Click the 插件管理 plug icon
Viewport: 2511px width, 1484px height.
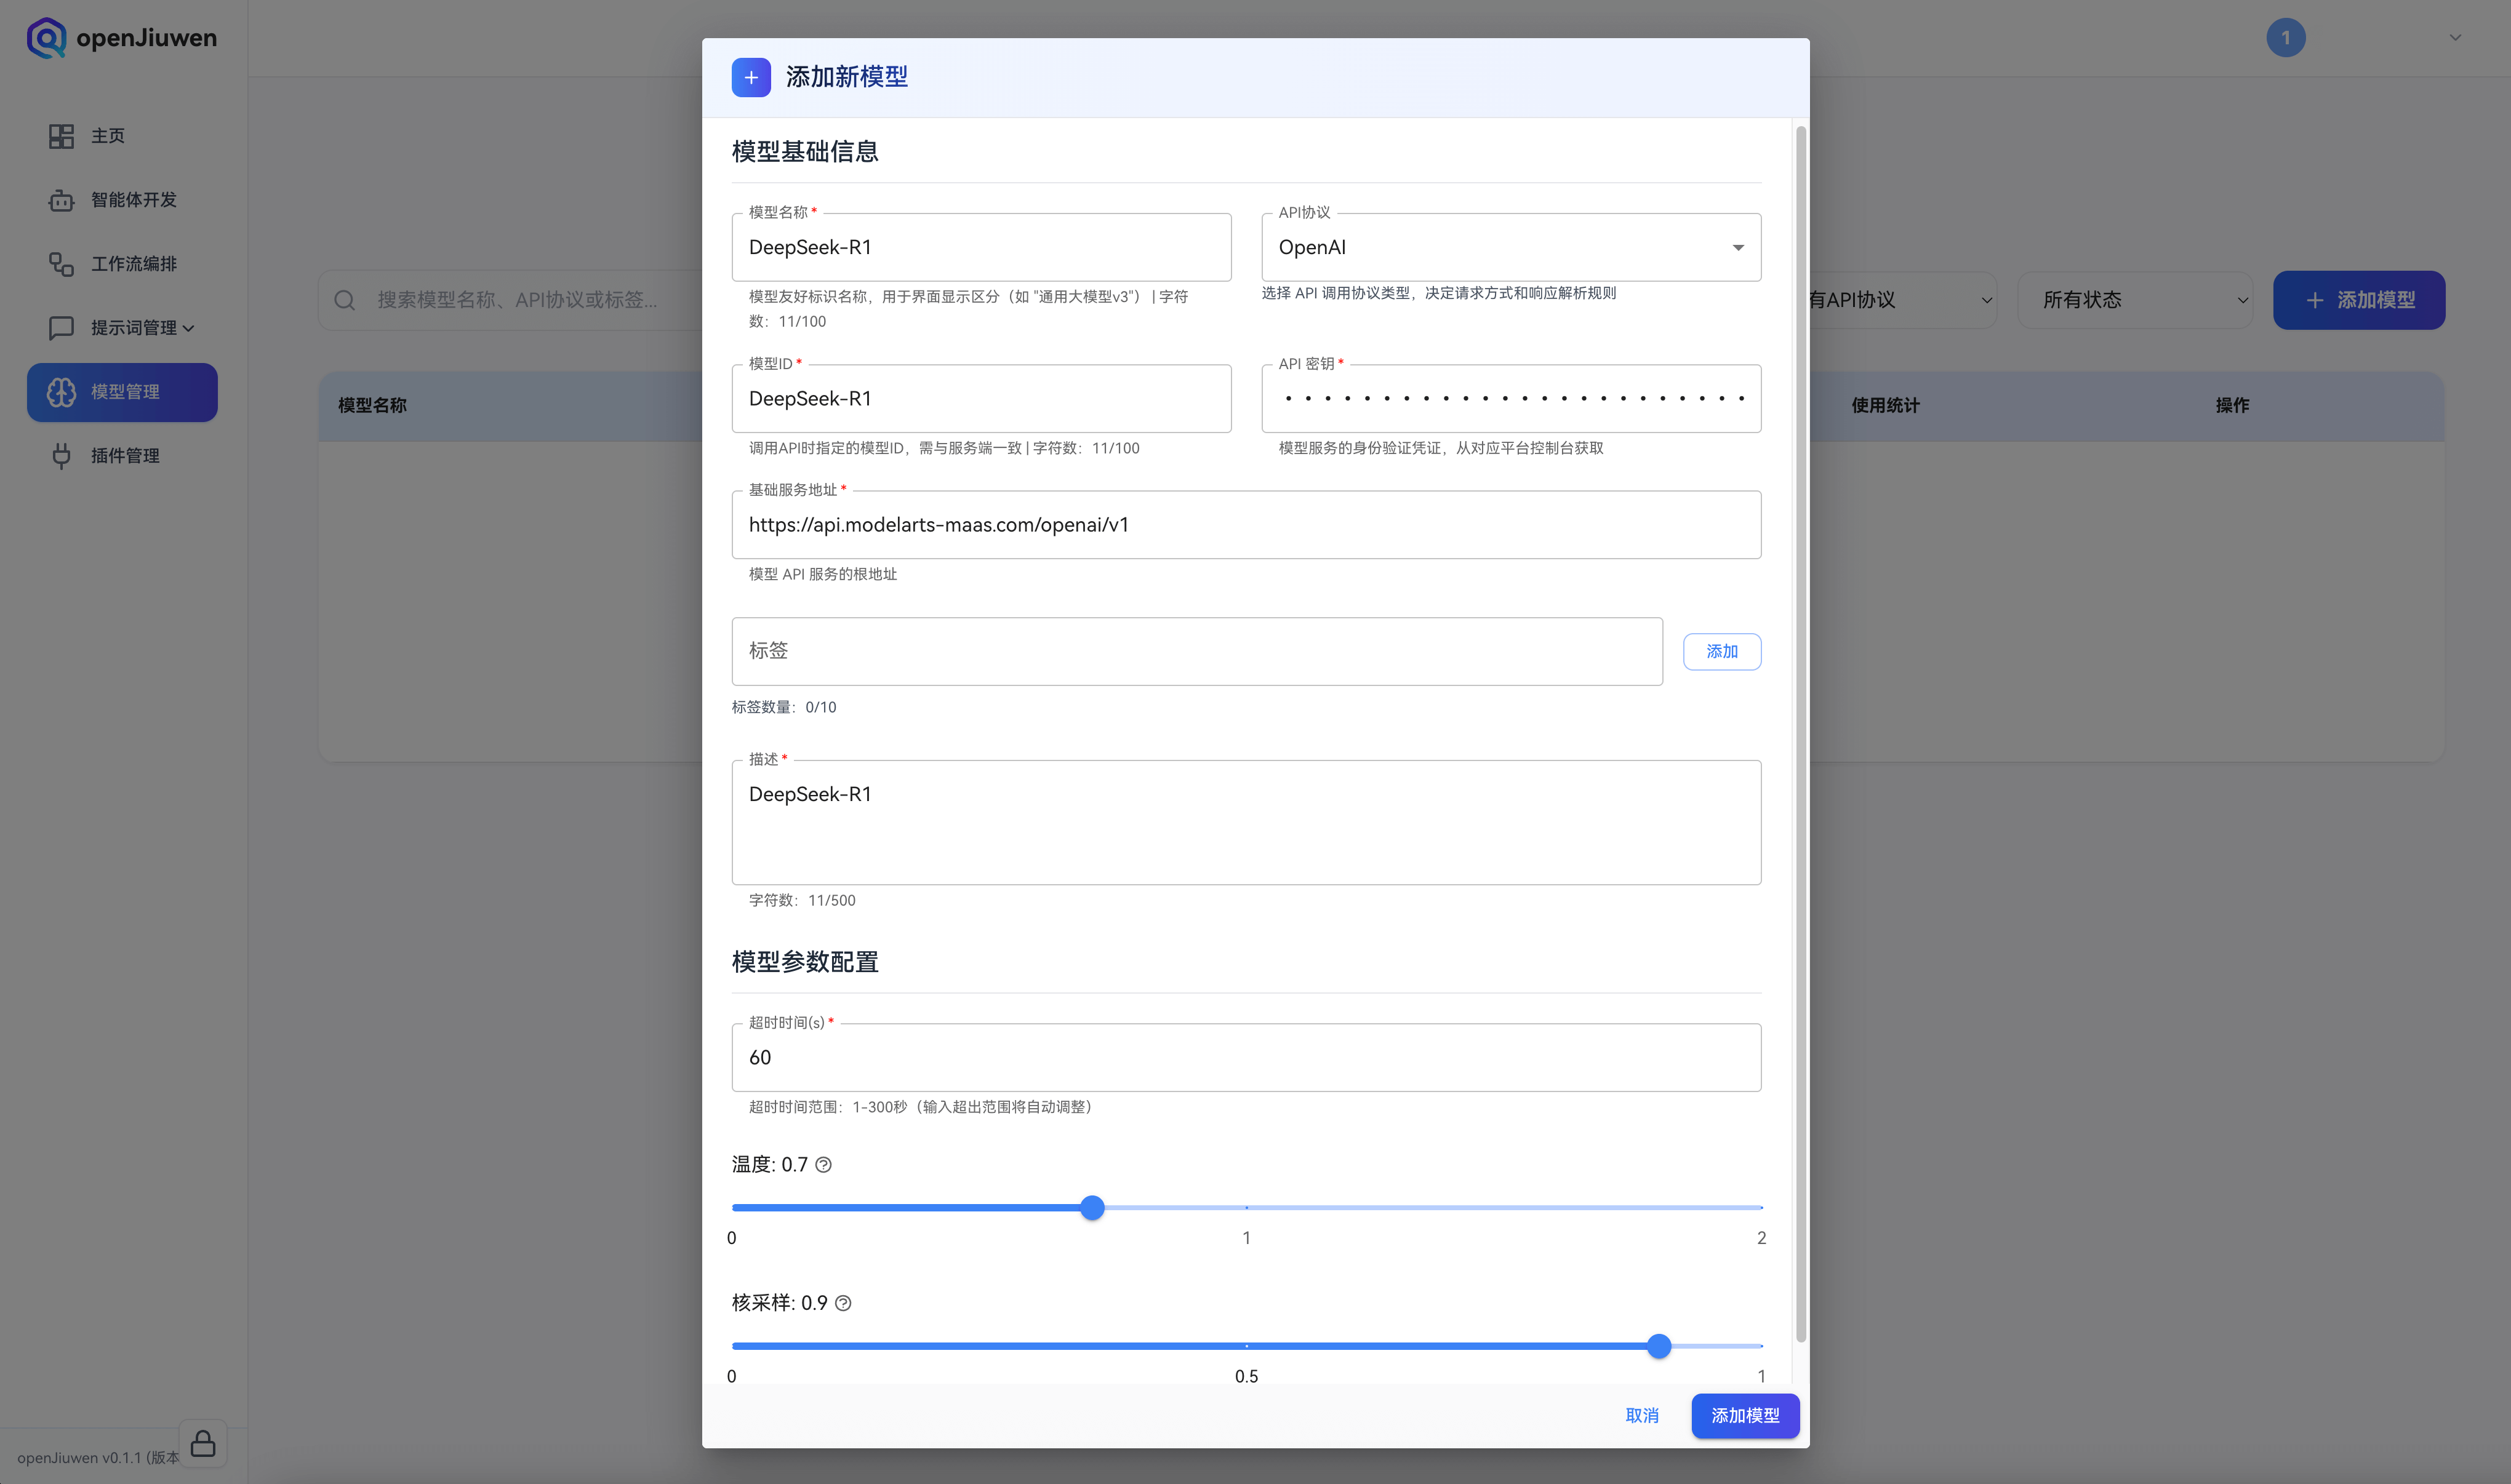click(61, 456)
